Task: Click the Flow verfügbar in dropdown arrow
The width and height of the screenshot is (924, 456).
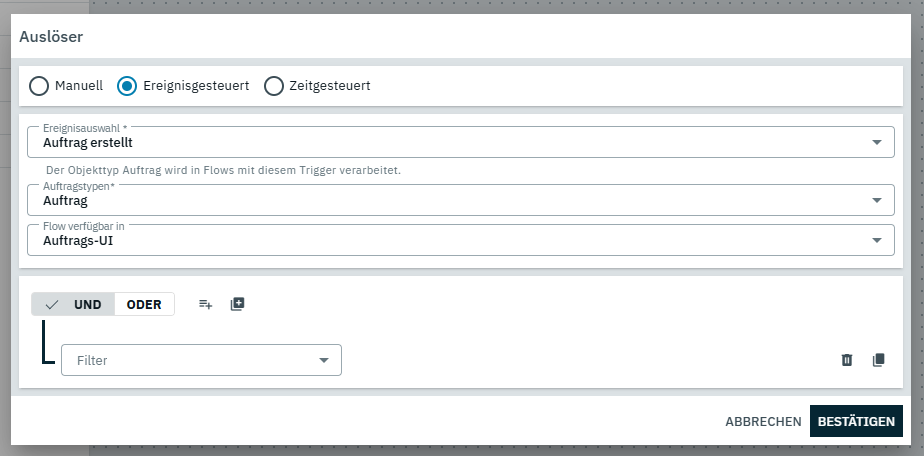Action: pyautogui.click(x=877, y=240)
